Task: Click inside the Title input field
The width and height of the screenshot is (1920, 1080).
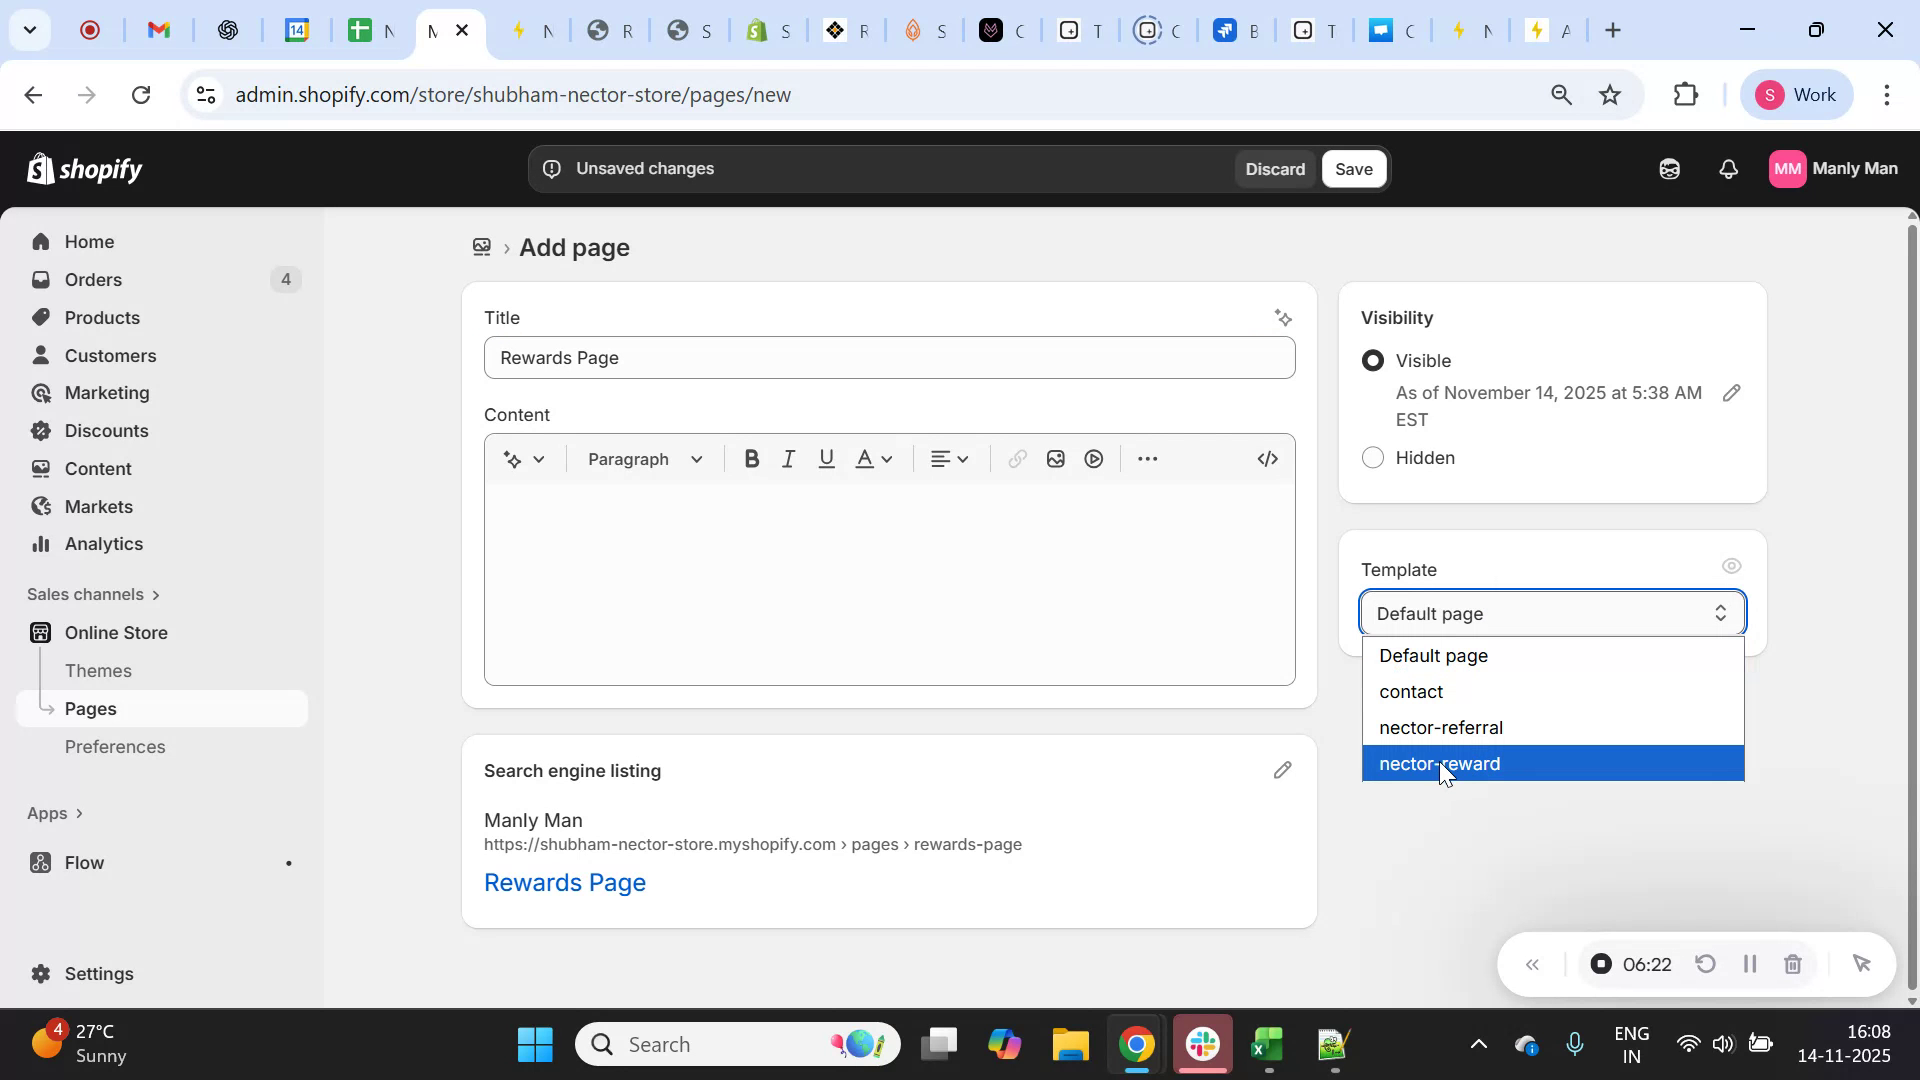Action: click(x=889, y=358)
